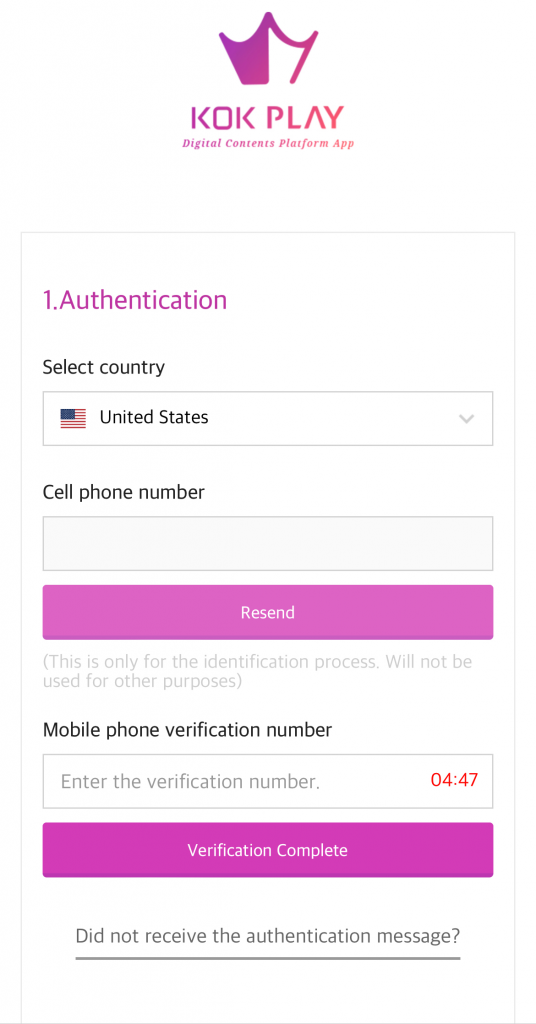Click the KOK PLAY wordmark text
This screenshot has height=1024, width=536.
pos(268,118)
